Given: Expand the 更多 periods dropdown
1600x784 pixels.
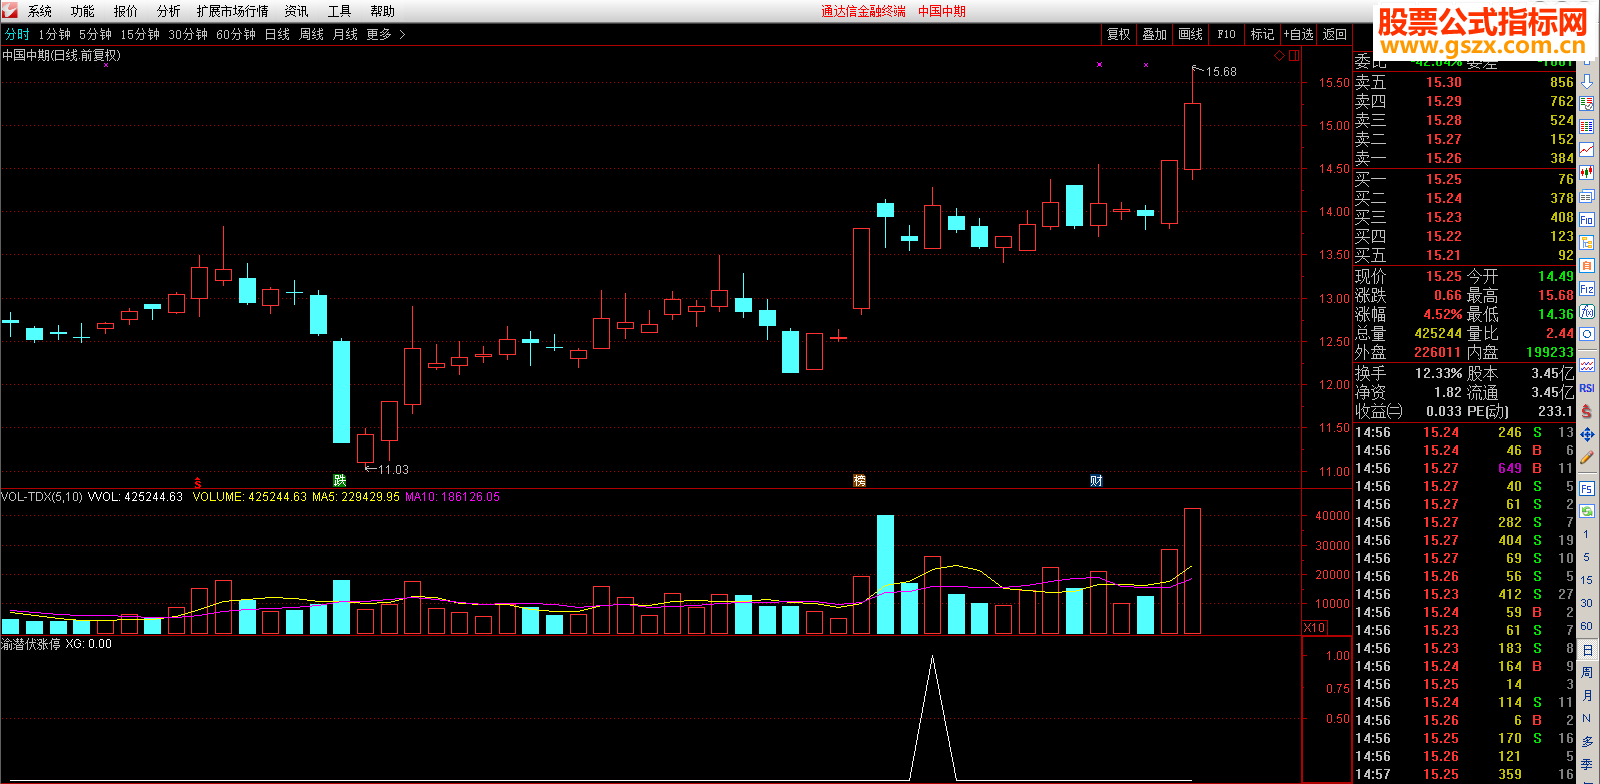Looking at the screenshot, I should [386, 34].
